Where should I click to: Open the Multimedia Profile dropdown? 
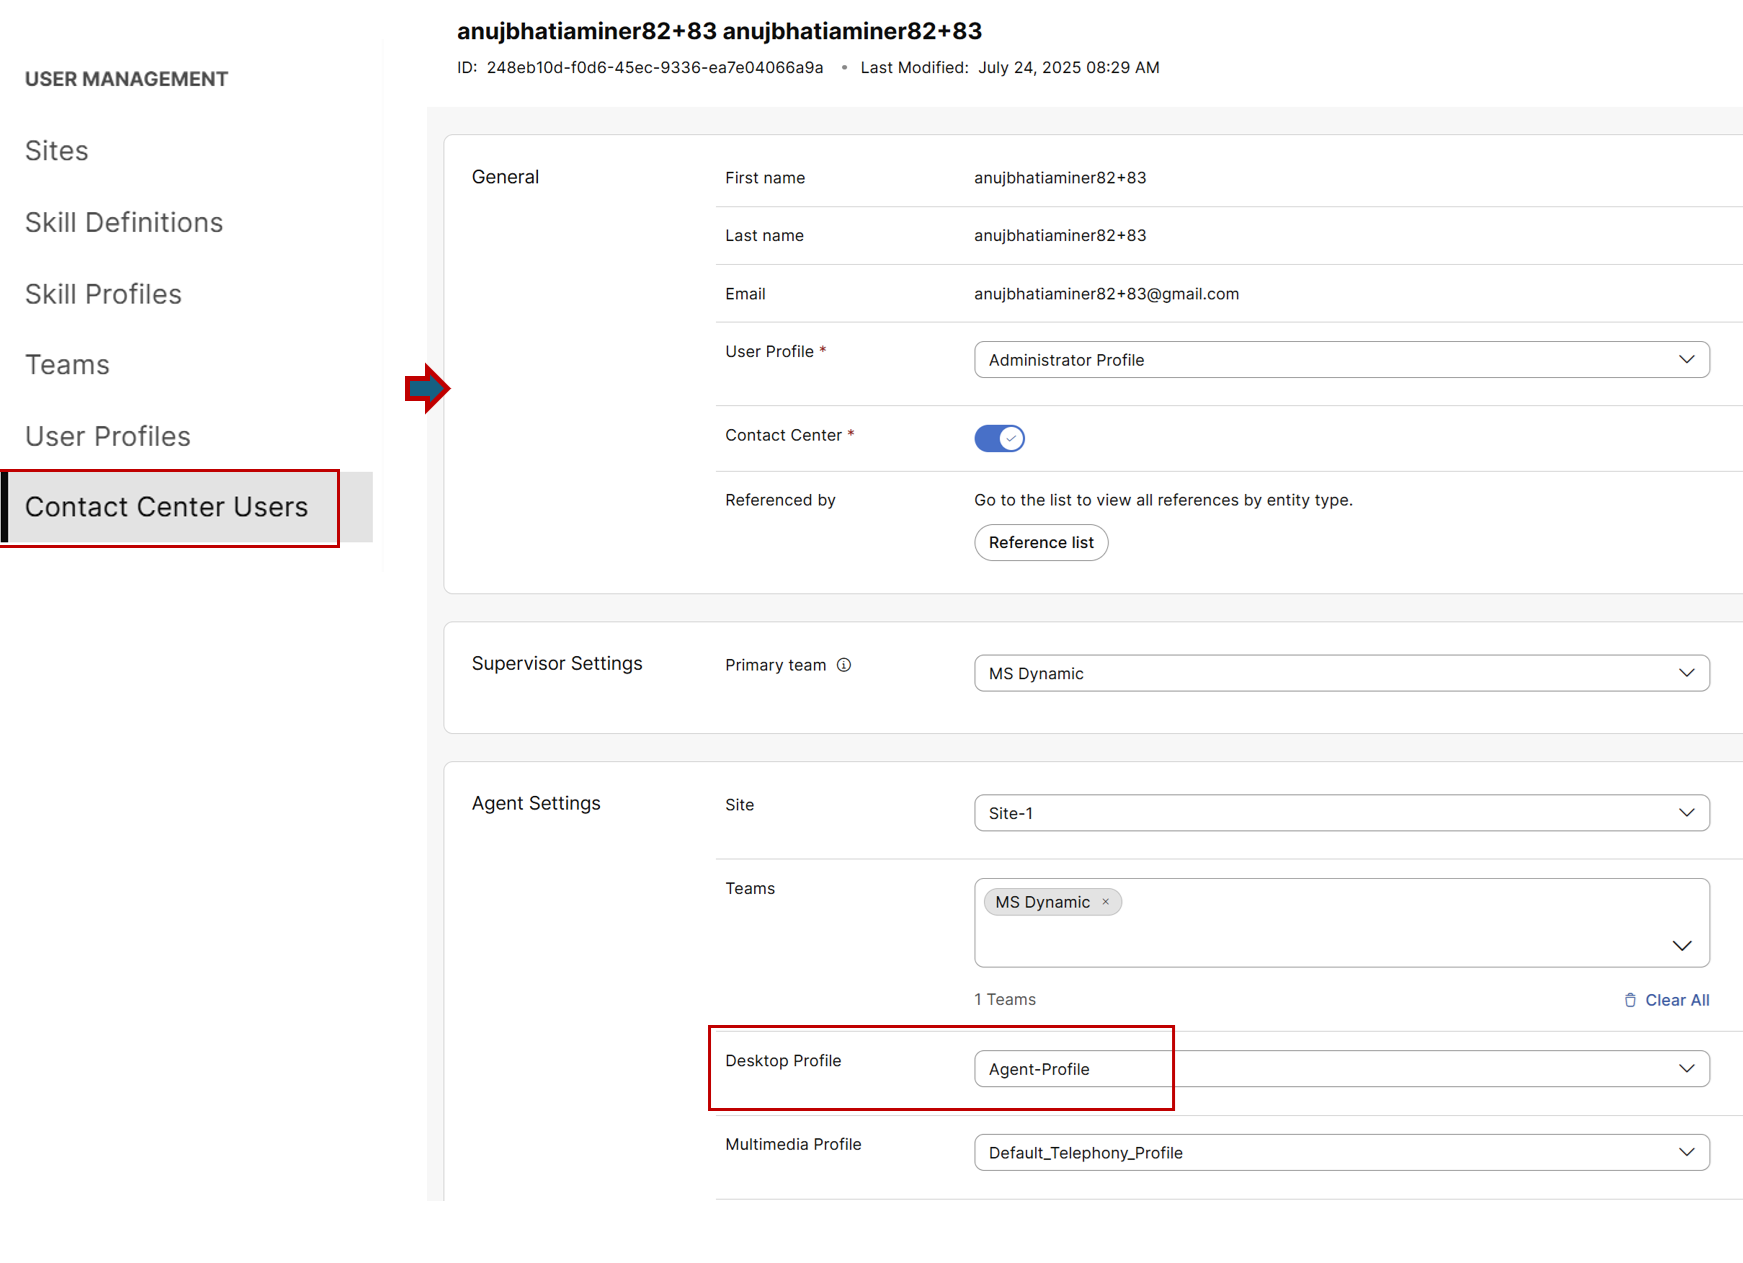(x=1341, y=1152)
